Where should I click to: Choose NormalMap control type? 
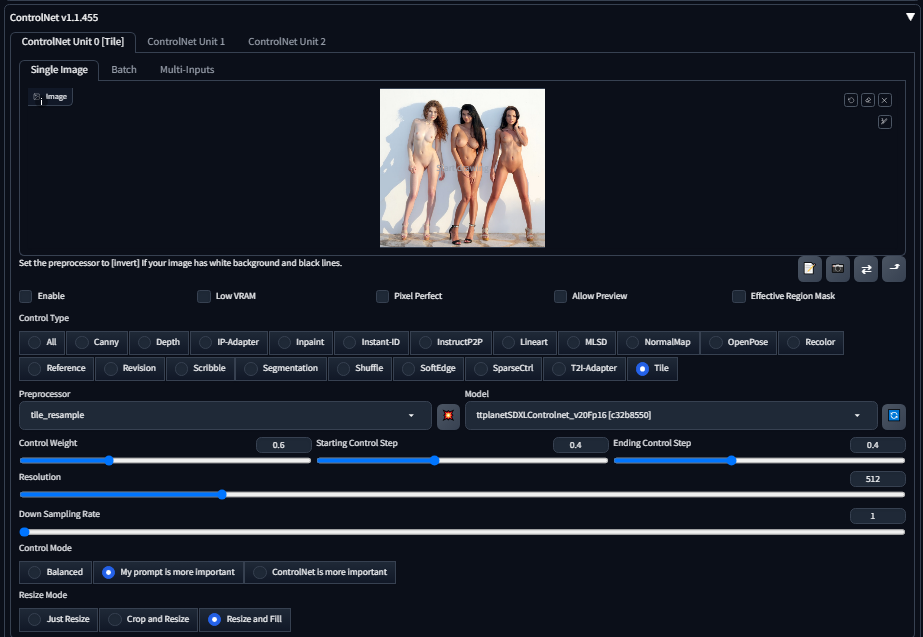click(x=659, y=343)
